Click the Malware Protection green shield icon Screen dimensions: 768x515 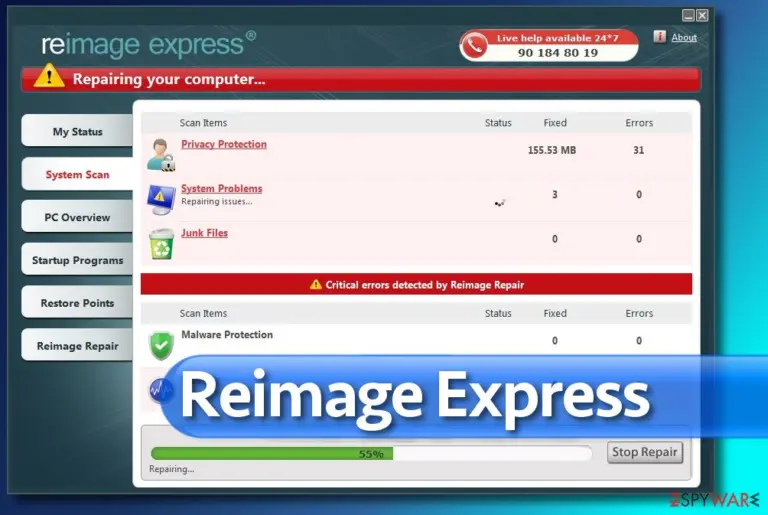[161, 345]
